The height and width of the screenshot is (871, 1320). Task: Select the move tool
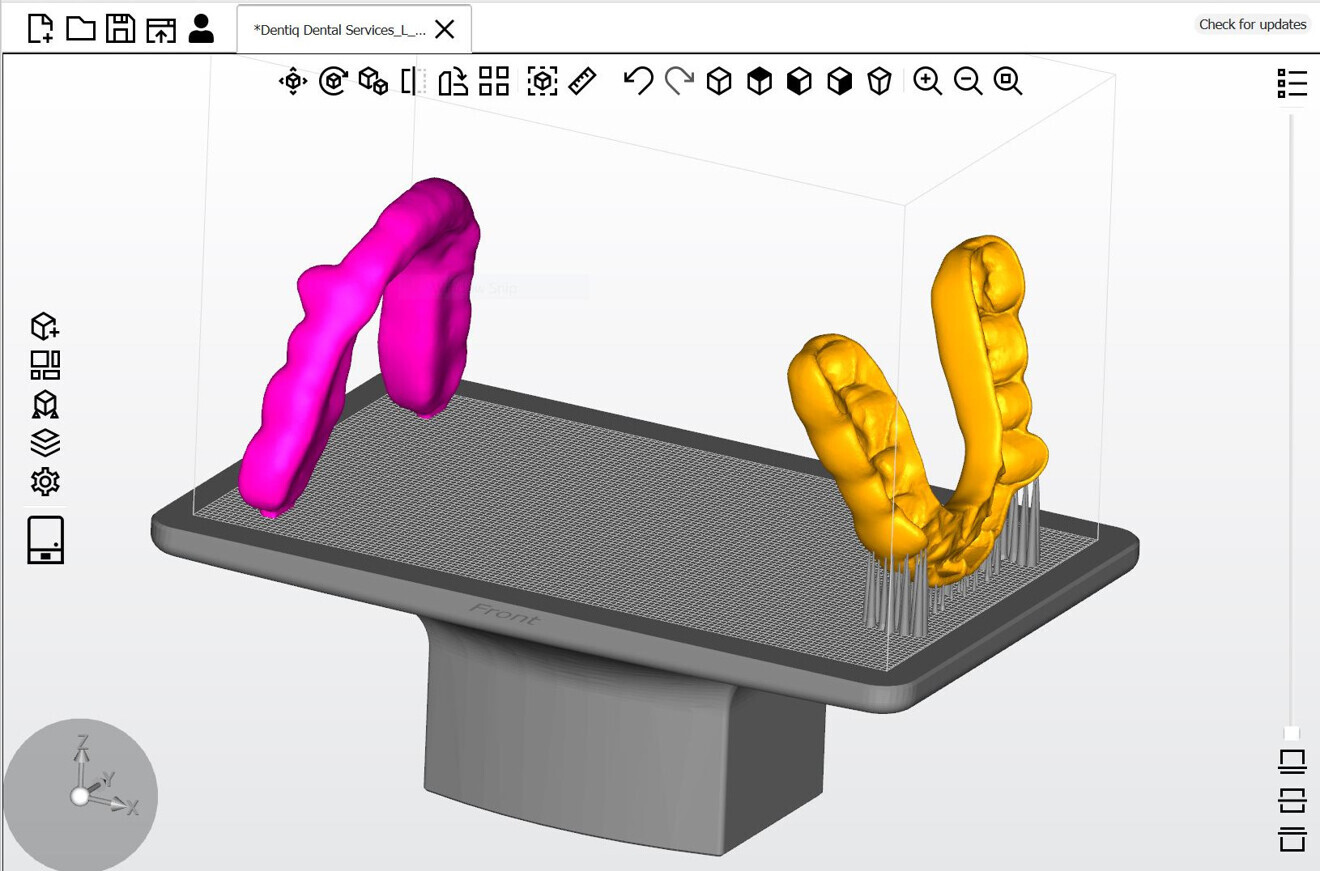pyautogui.click(x=293, y=81)
